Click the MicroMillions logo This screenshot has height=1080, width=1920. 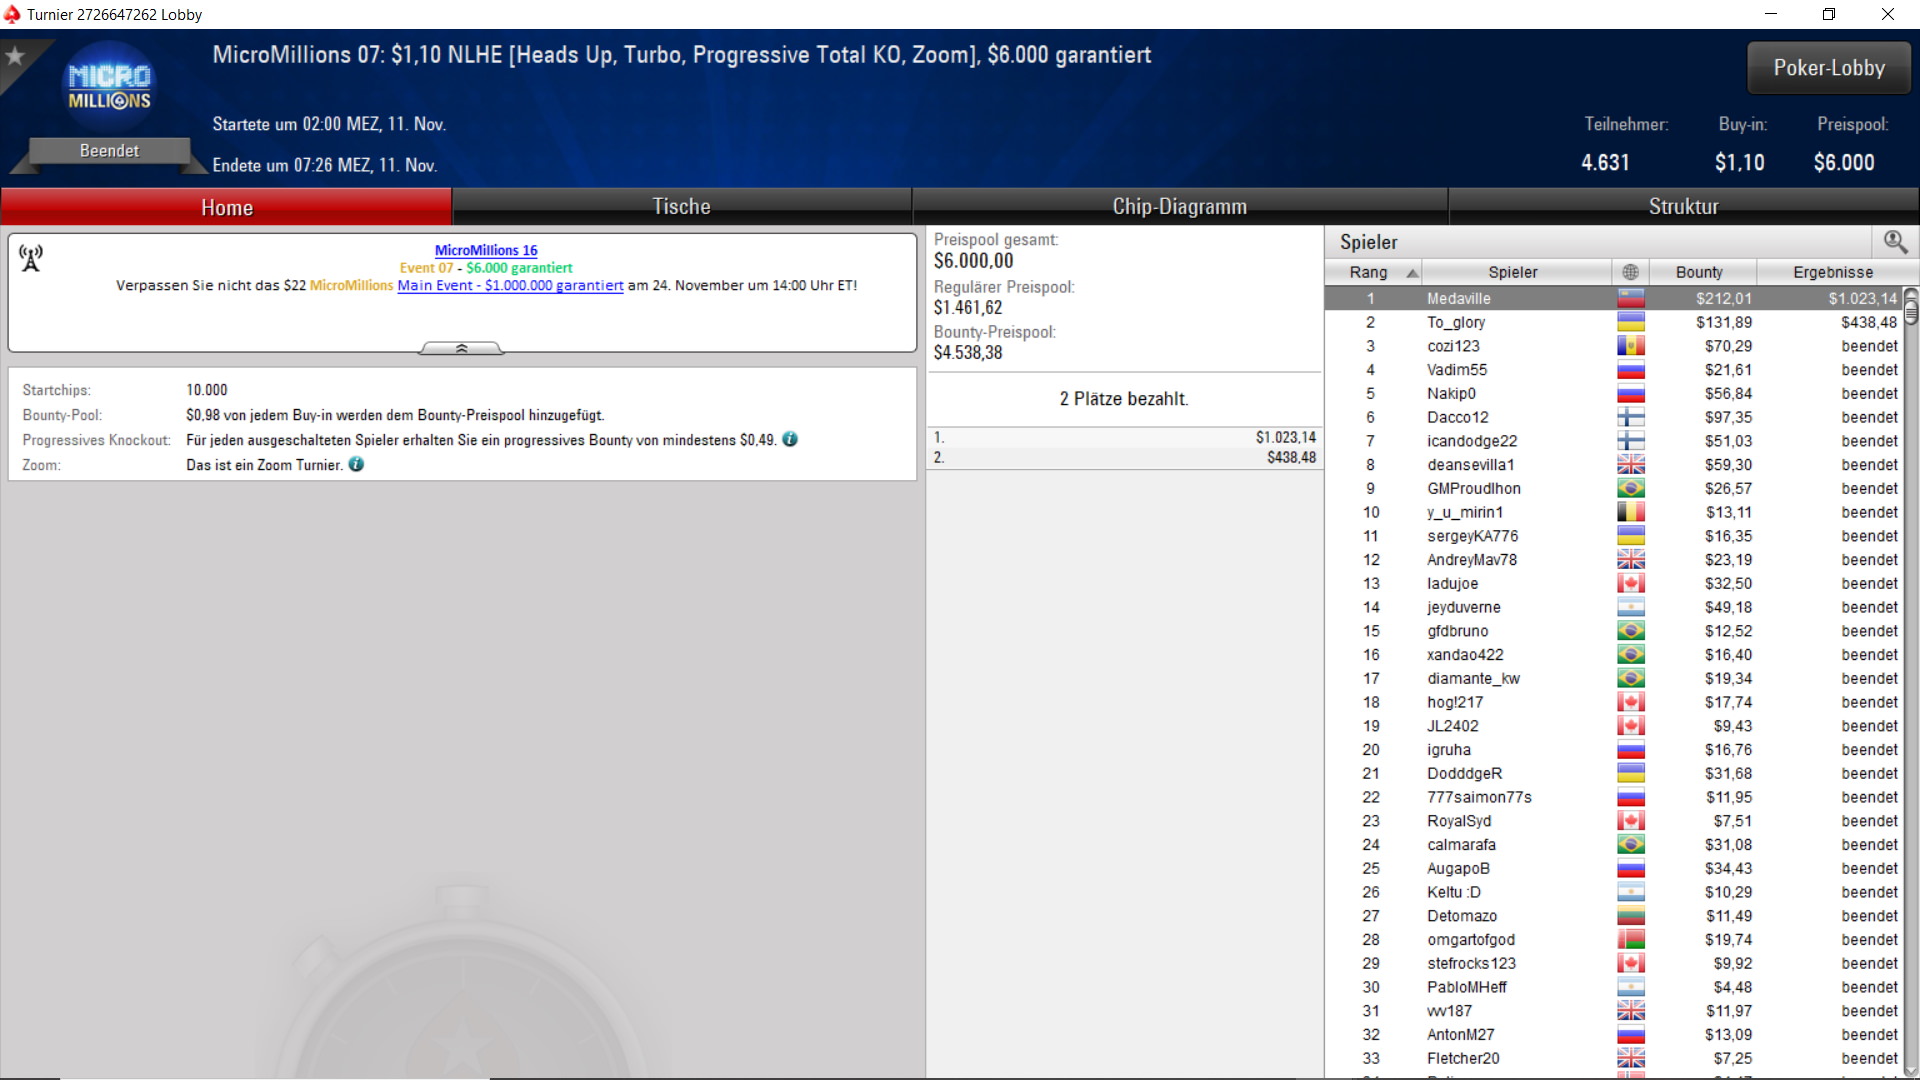[x=109, y=87]
